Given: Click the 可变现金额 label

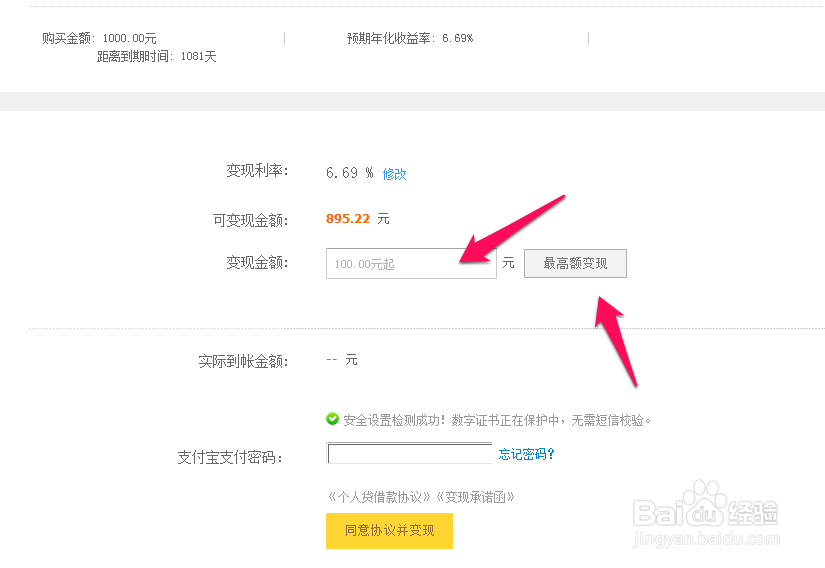Looking at the screenshot, I should 250,220.
